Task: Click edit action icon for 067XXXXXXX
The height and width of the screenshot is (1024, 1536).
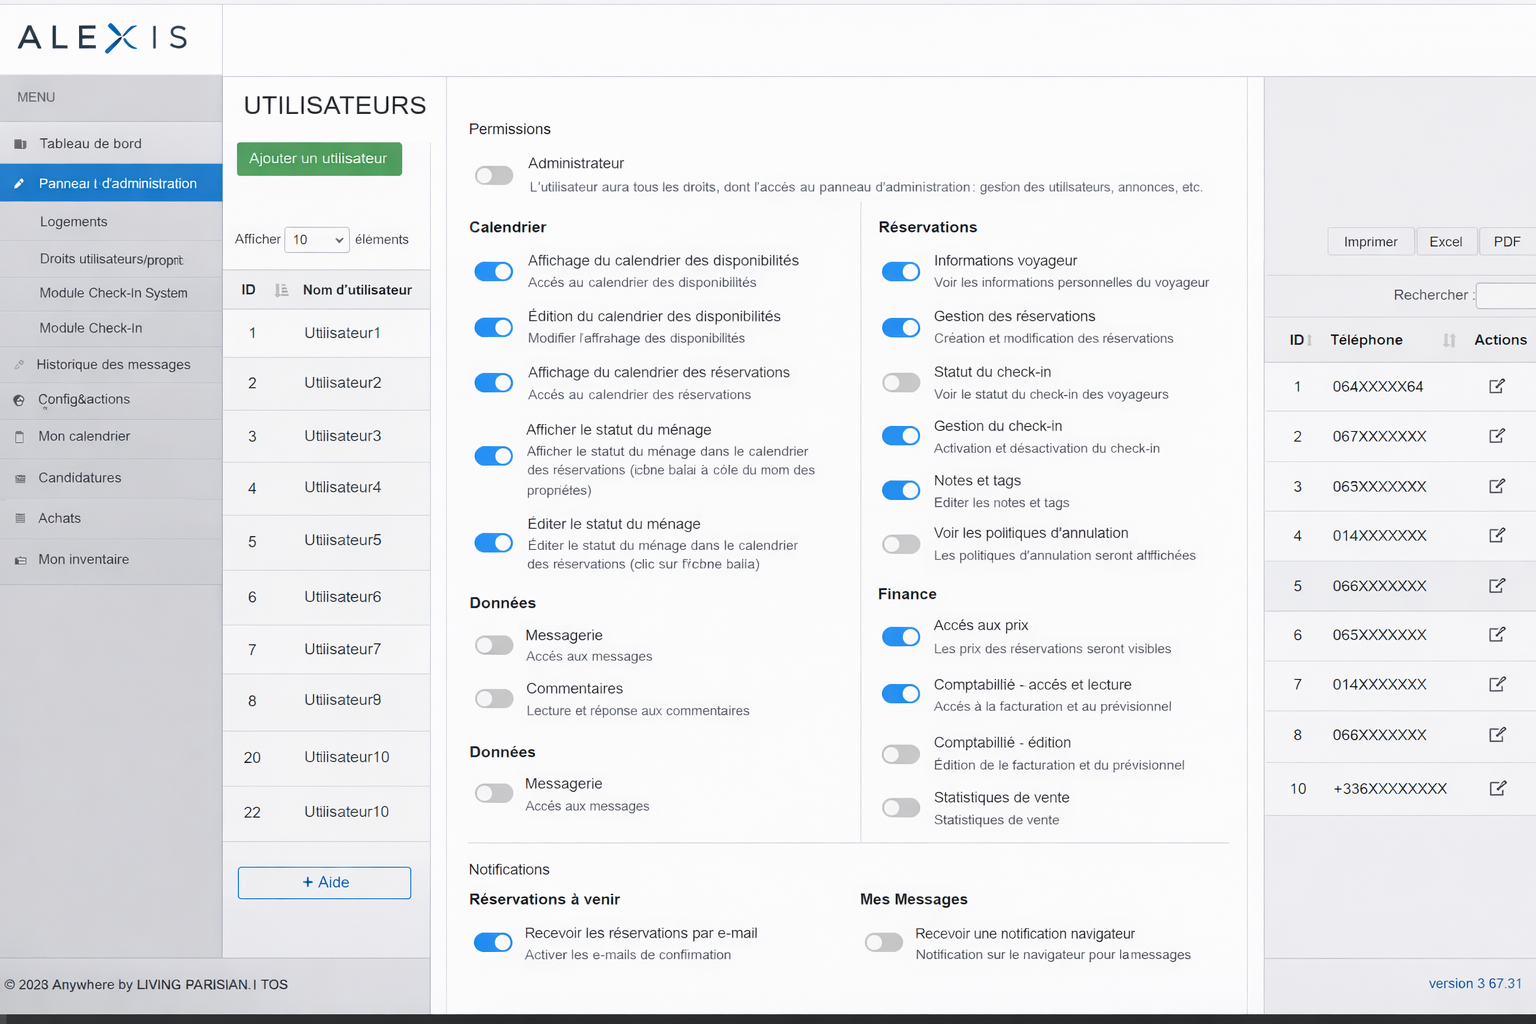Action: pos(1496,436)
